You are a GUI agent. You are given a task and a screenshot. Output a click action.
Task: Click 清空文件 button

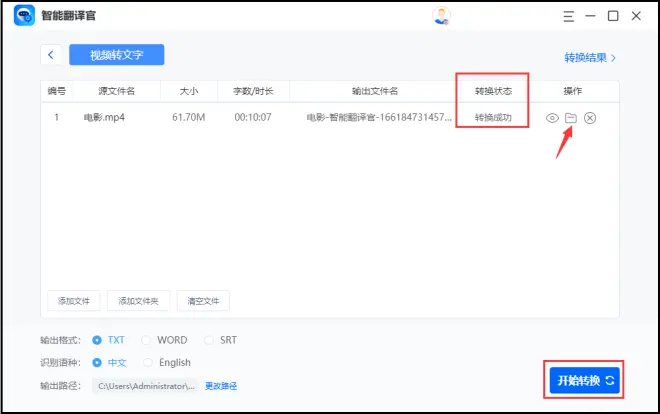click(x=203, y=301)
